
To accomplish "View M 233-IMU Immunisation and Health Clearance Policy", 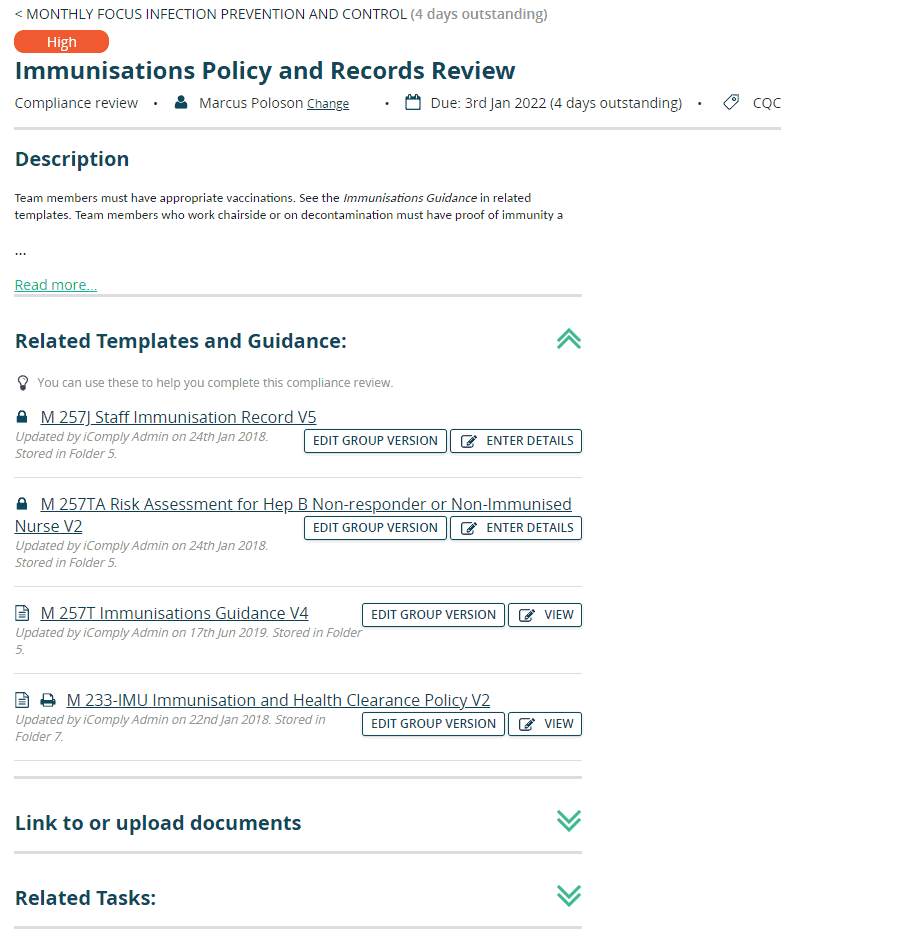I will (545, 724).
